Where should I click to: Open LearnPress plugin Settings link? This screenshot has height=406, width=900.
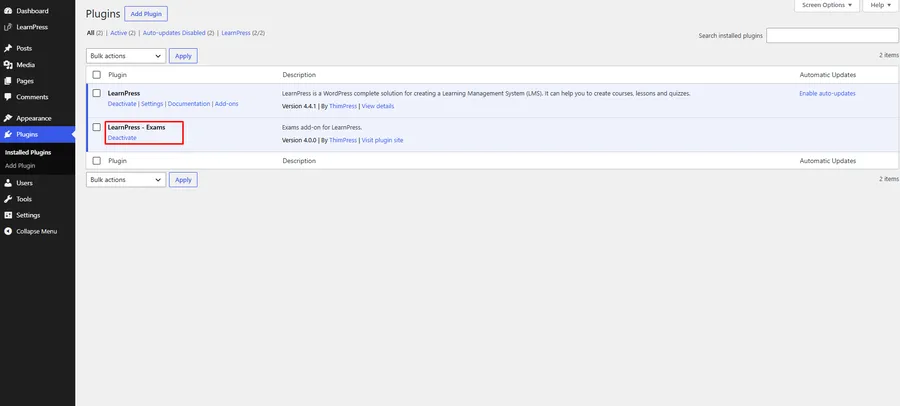point(152,104)
